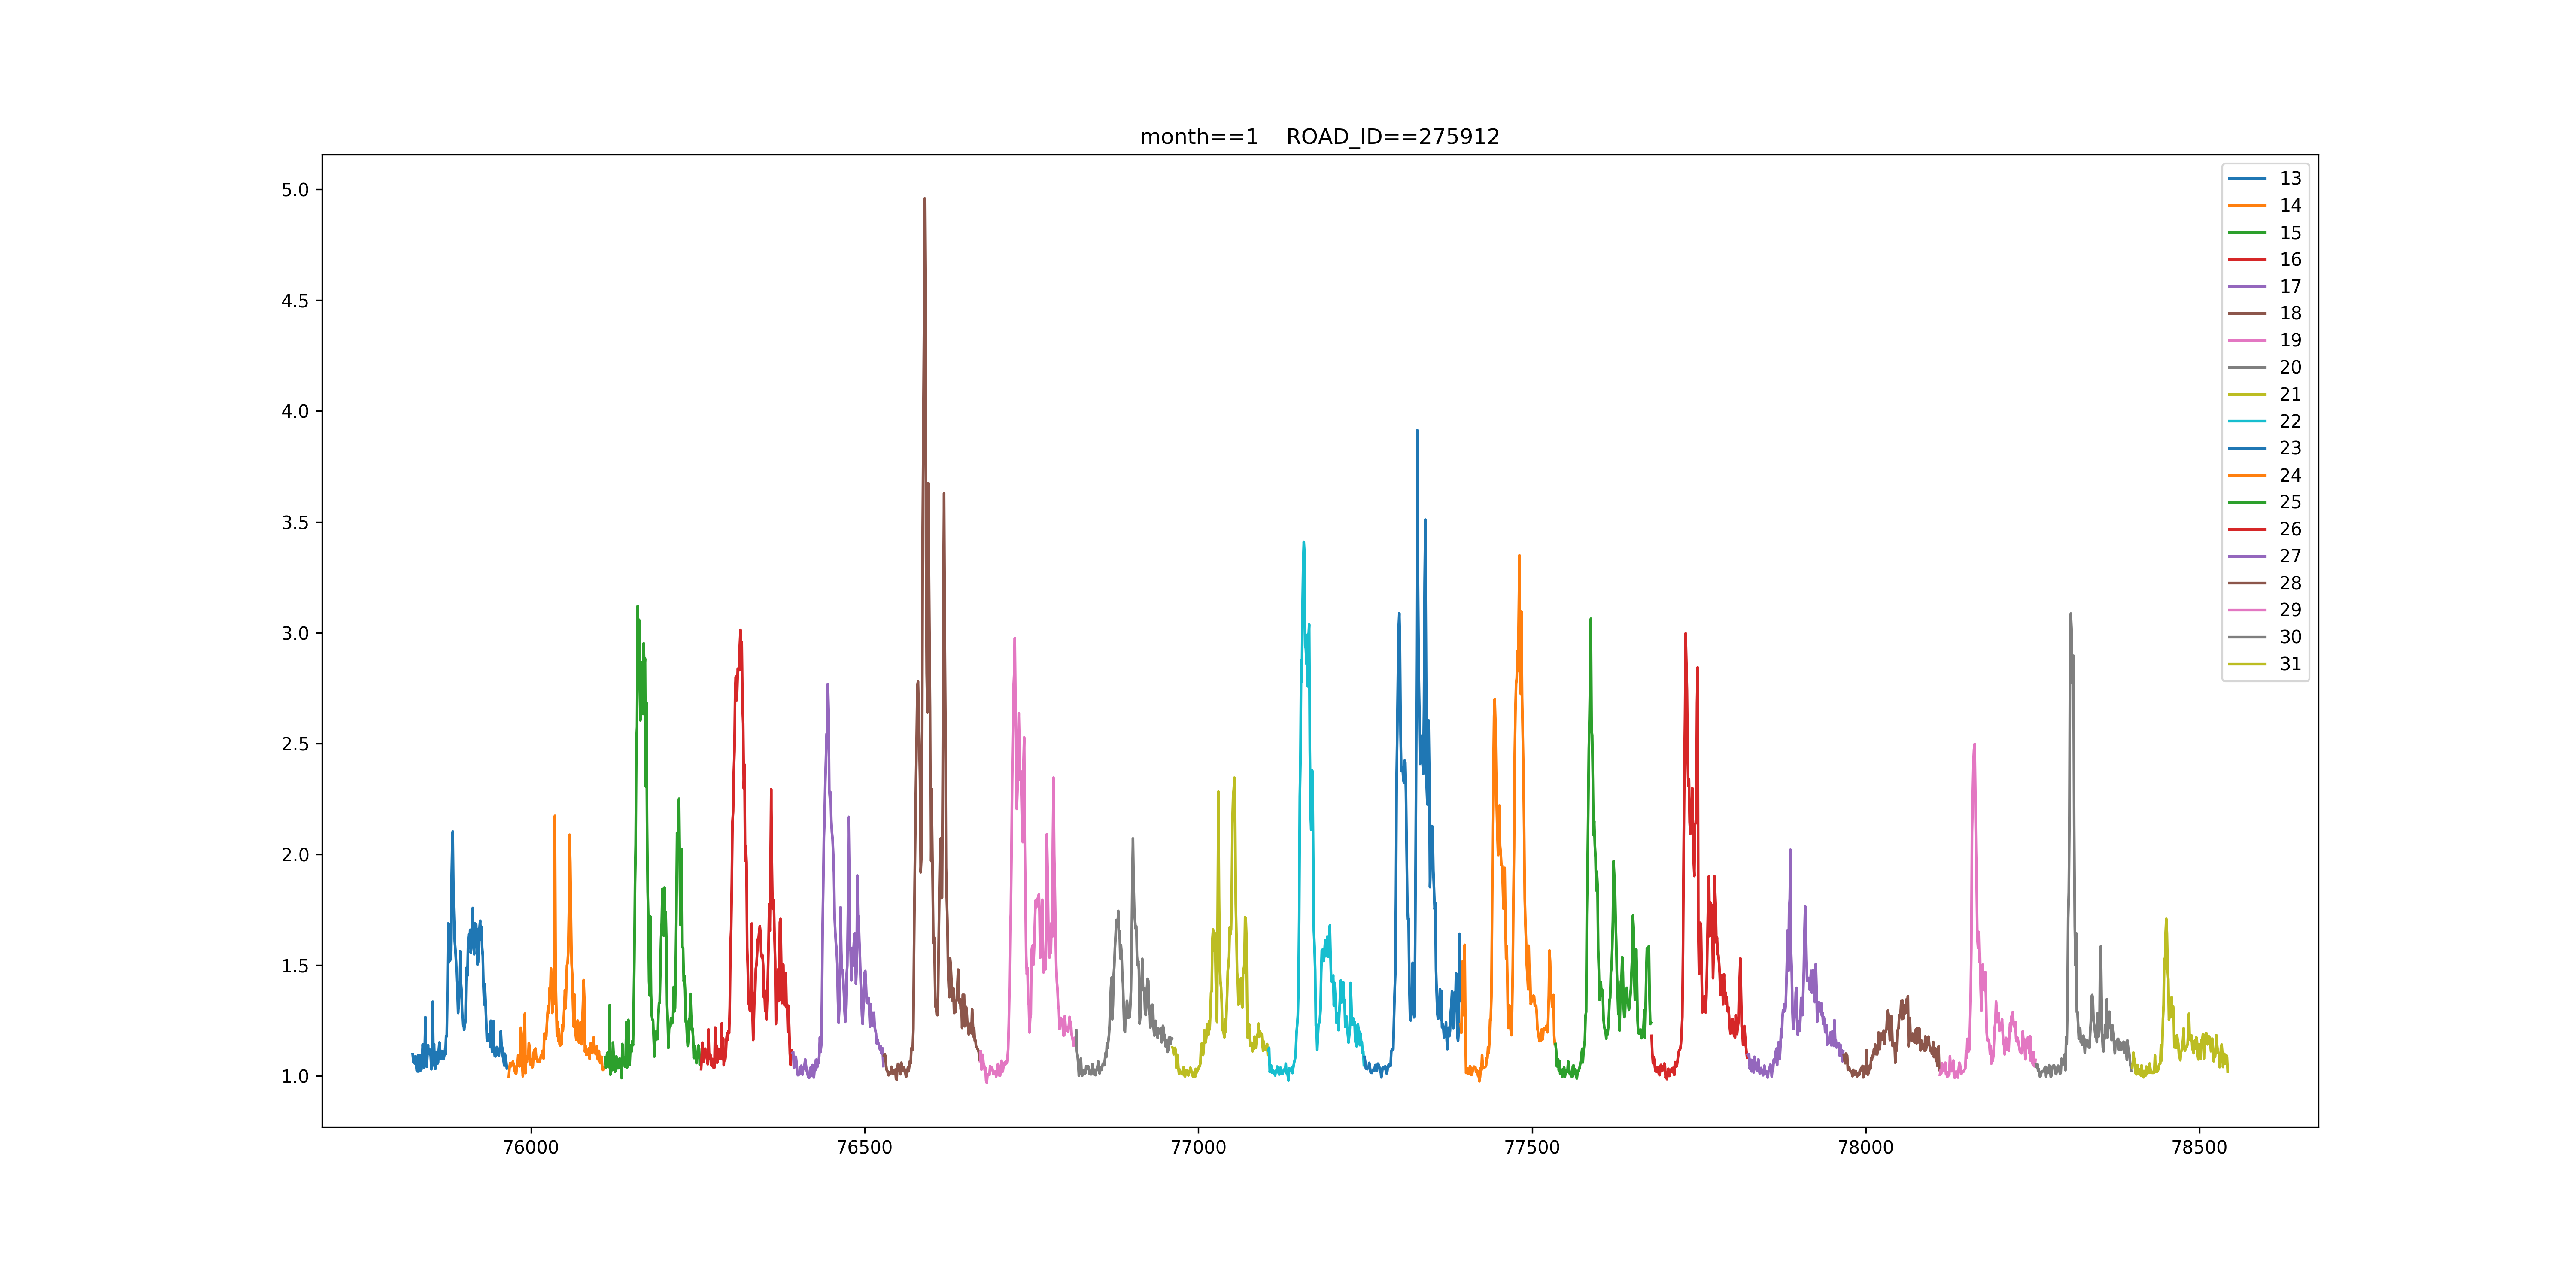The height and width of the screenshot is (1288, 2576).
Task: Click the cyan day-22 peak near 3.4
Action: (x=1304, y=544)
